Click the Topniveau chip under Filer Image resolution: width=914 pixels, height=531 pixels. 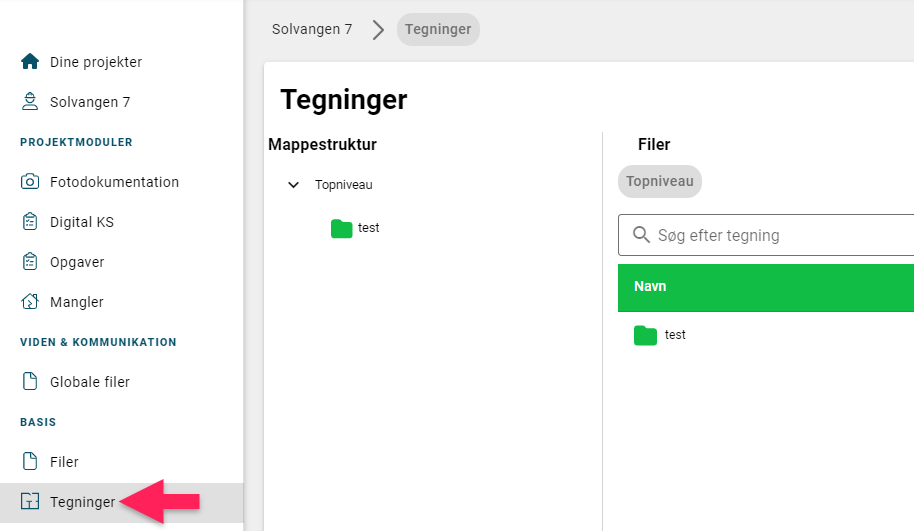pyautogui.click(x=660, y=181)
